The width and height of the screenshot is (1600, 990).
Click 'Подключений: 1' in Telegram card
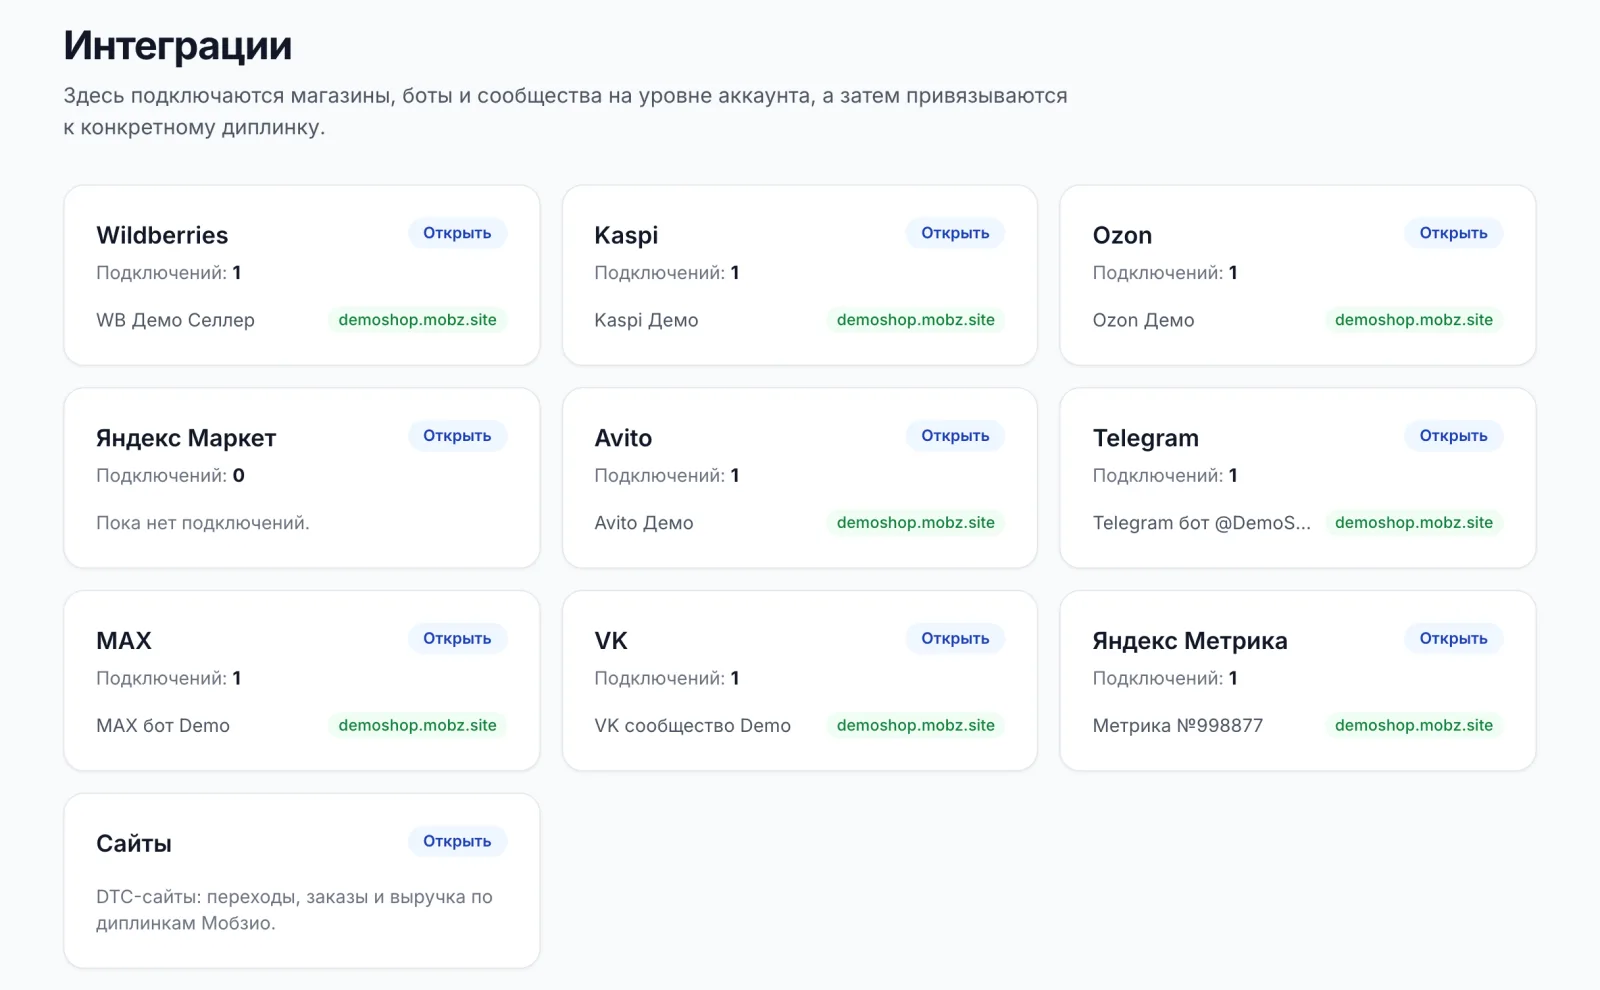point(1165,476)
